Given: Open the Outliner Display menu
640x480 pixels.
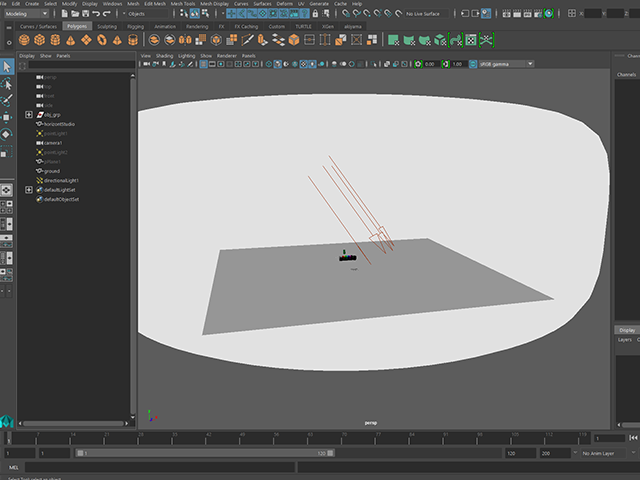Looking at the screenshot, I should coord(27,56).
